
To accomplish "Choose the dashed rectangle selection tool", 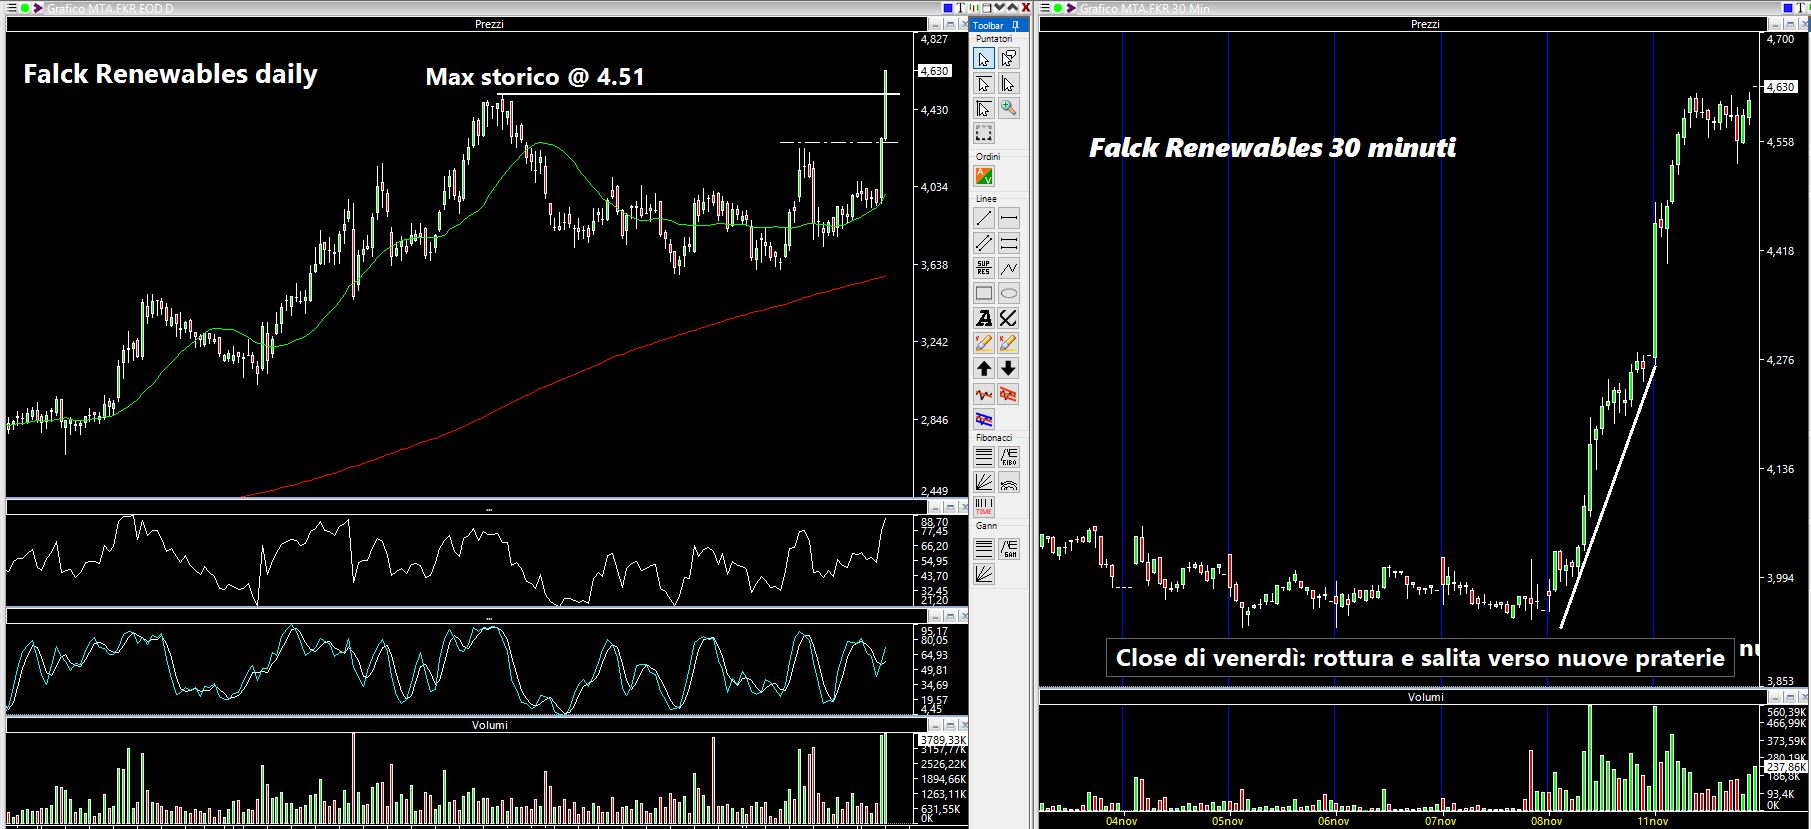I will (984, 133).
